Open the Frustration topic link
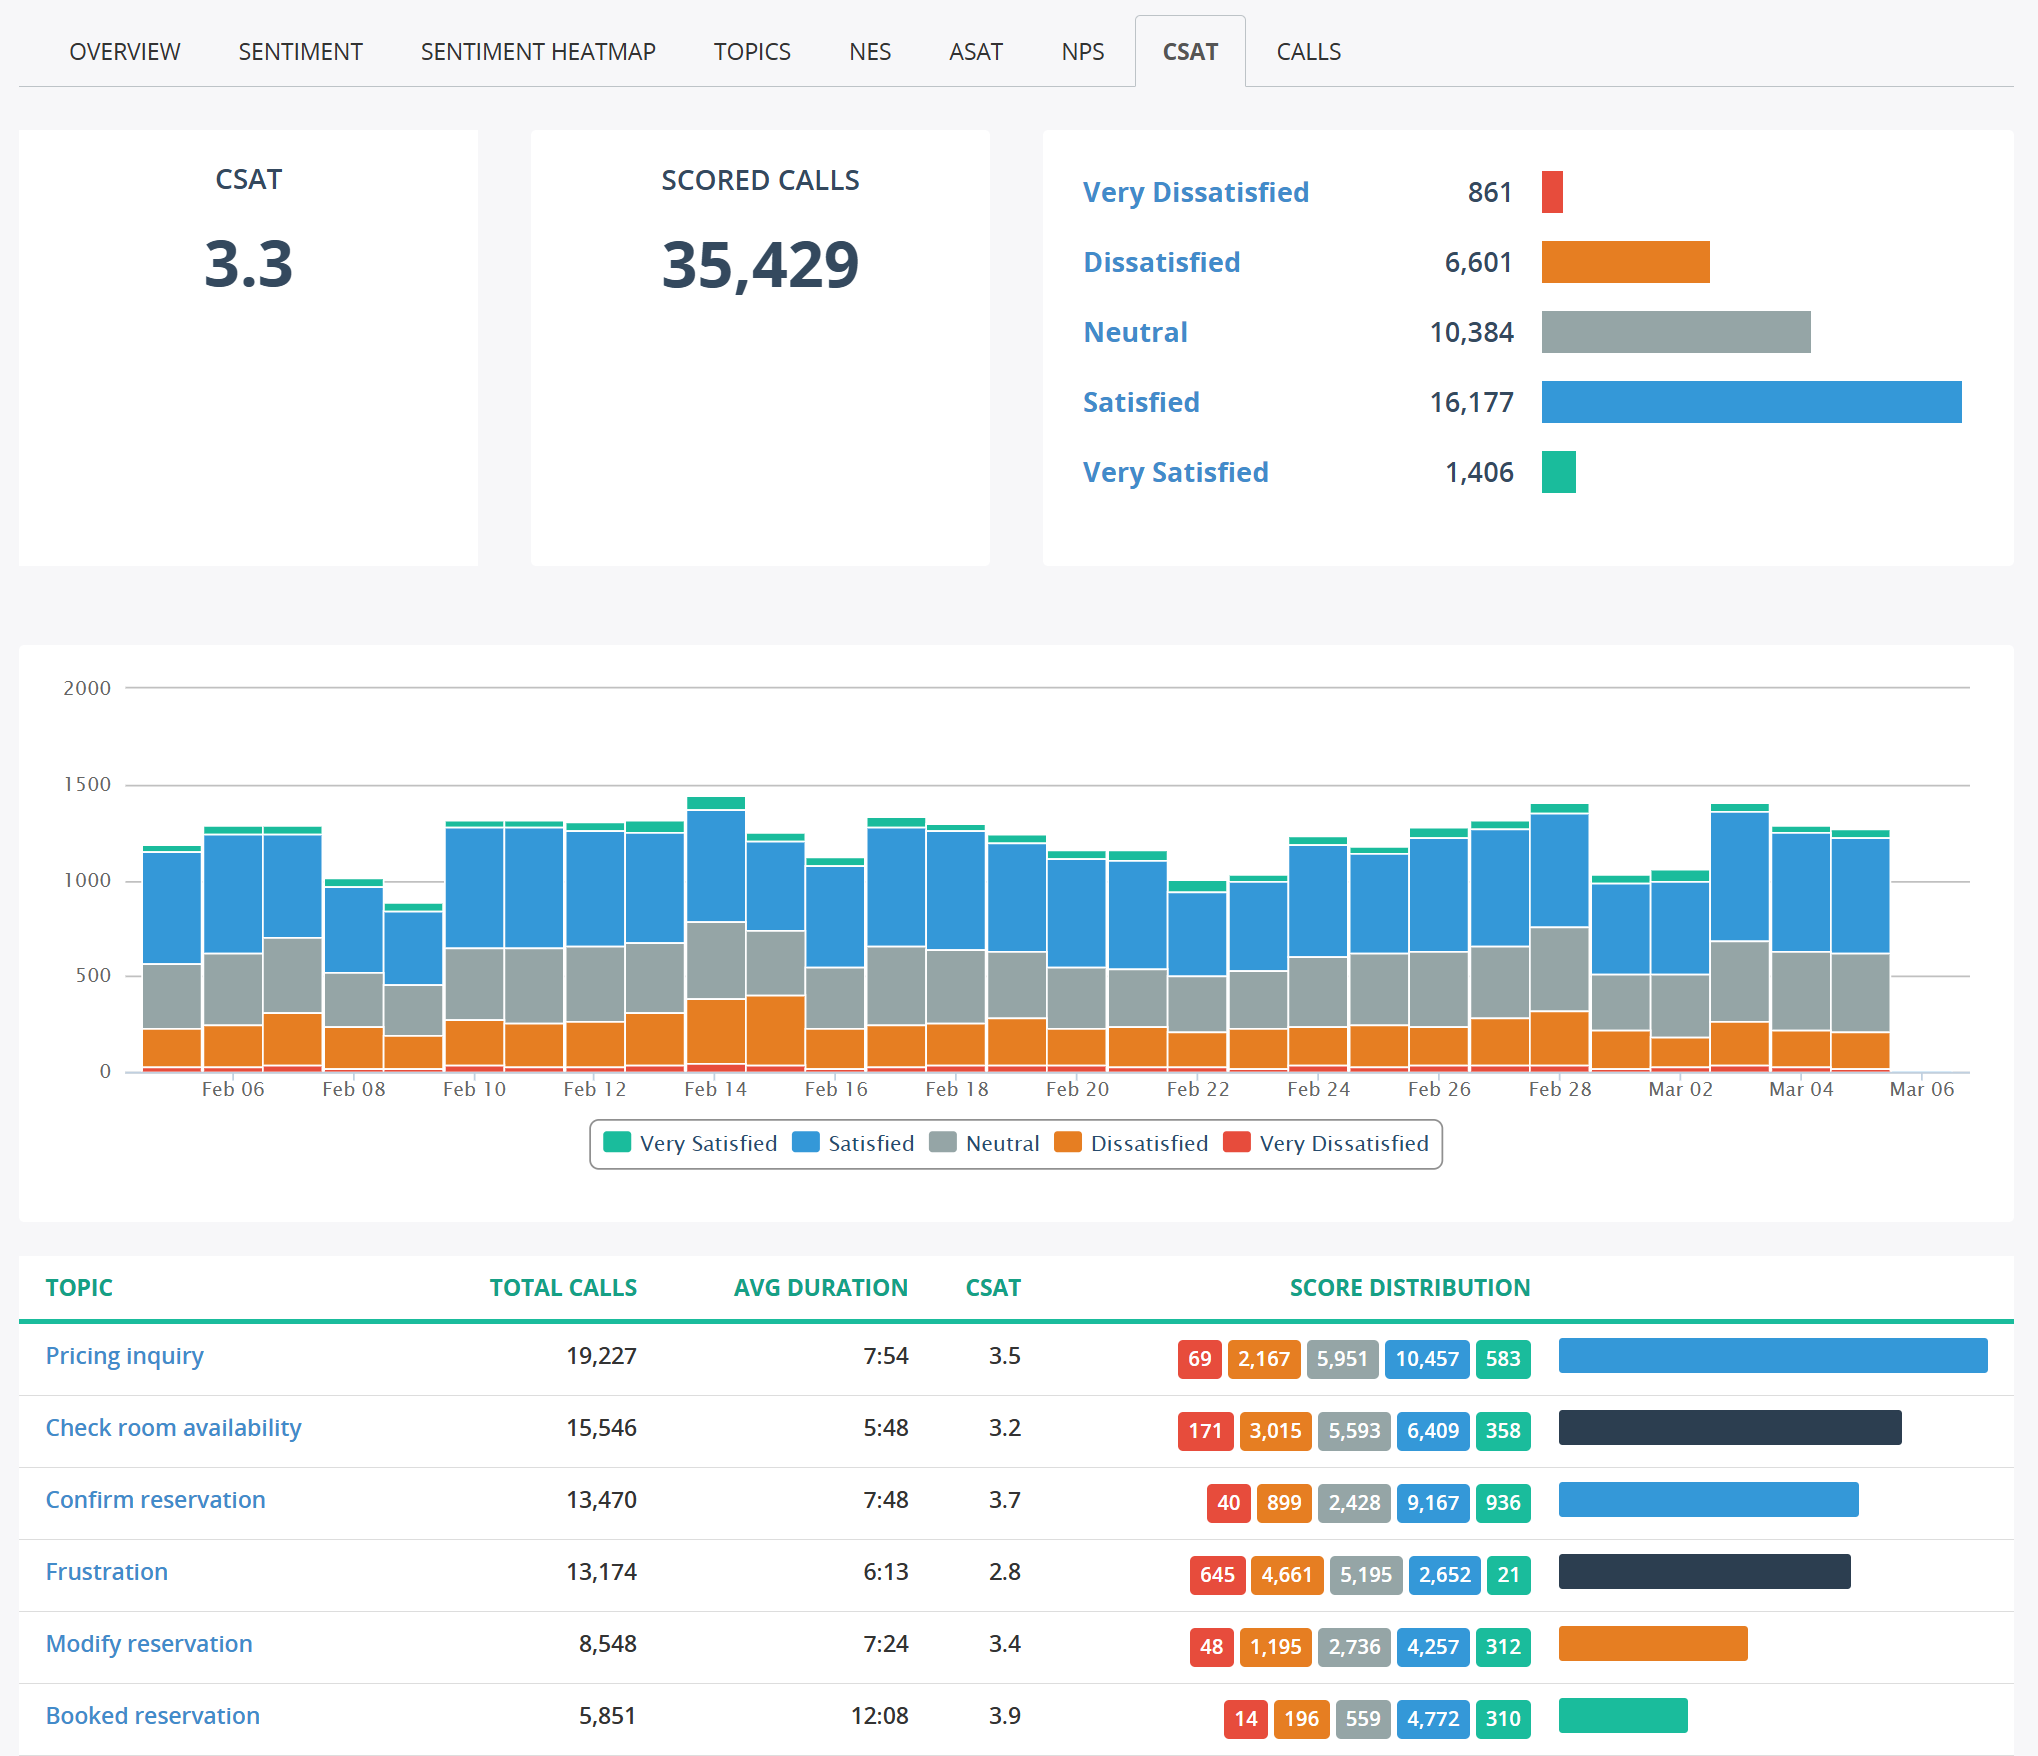 click(x=107, y=1572)
